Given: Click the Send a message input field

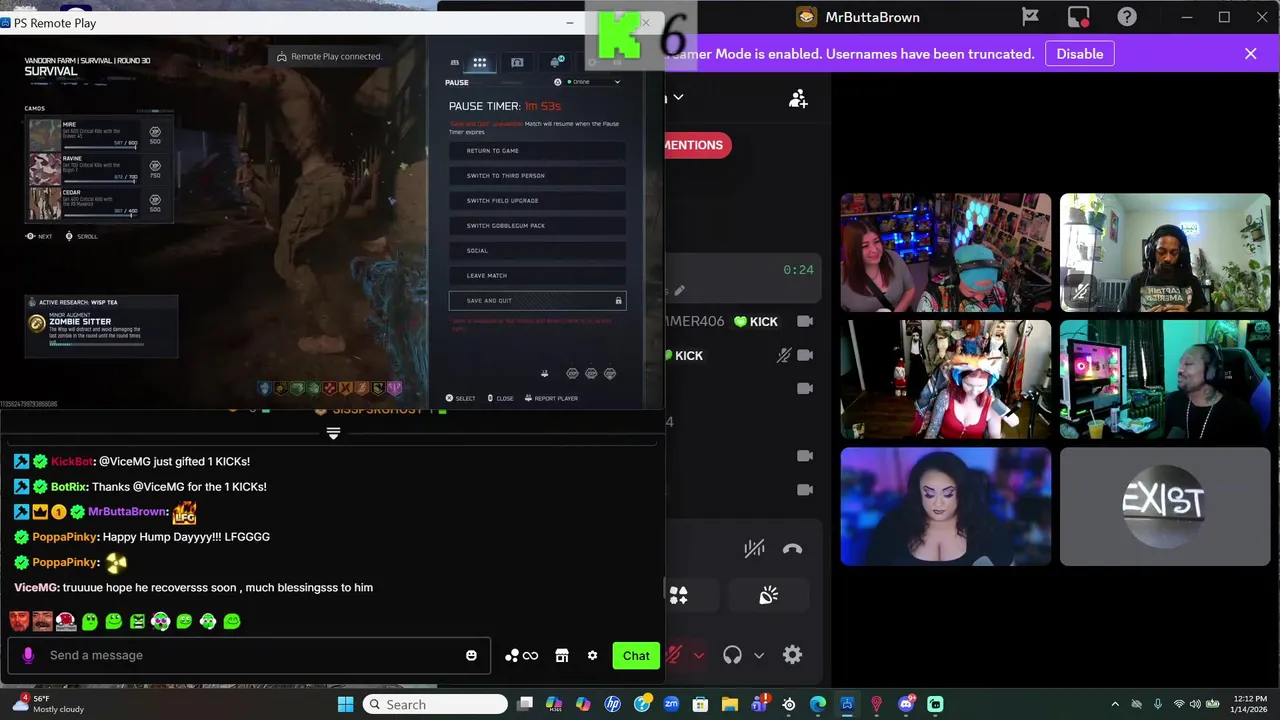Looking at the screenshot, I should pos(250,655).
